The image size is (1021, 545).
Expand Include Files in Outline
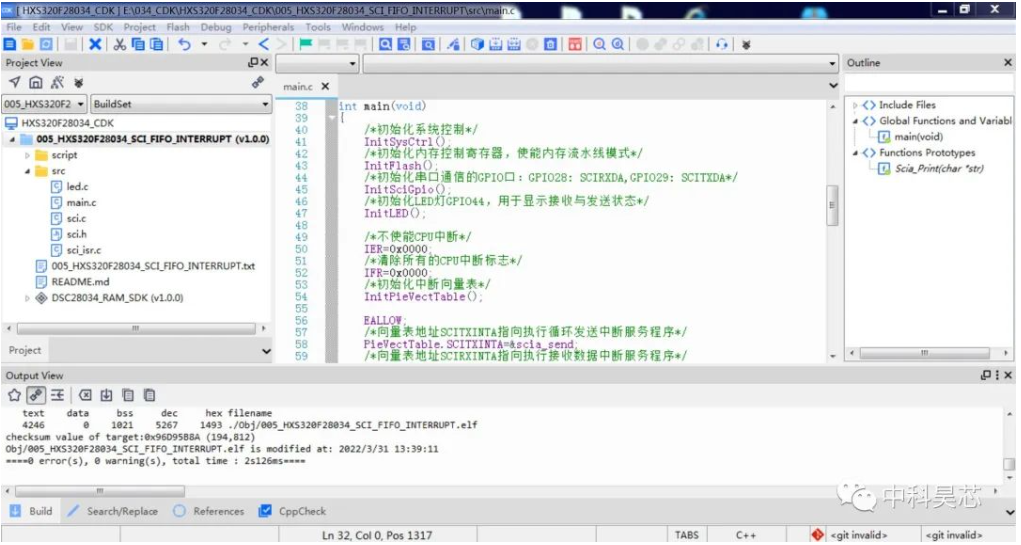pyautogui.click(x=855, y=105)
